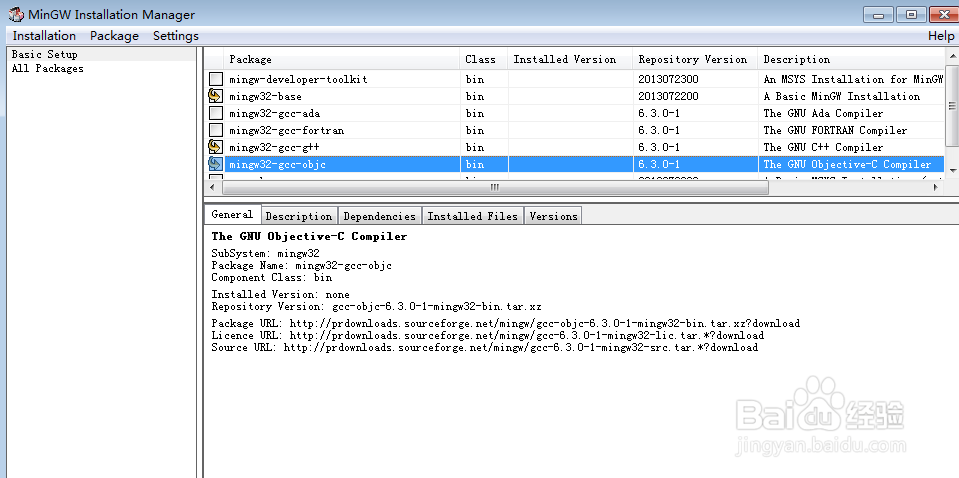The image size is (959, 478).
Task: Click the vertical scrollbar thumb of package list
Action: 952,105
